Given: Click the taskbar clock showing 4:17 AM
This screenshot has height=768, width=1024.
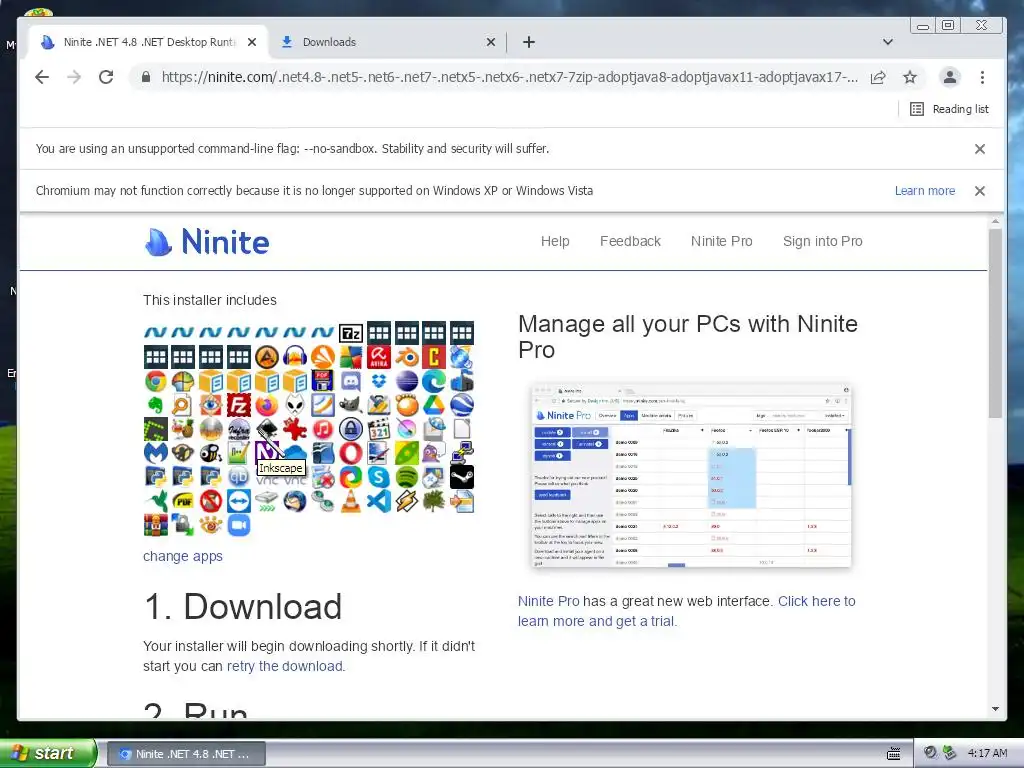Looking at the screenshot, I should coord(987,754).
